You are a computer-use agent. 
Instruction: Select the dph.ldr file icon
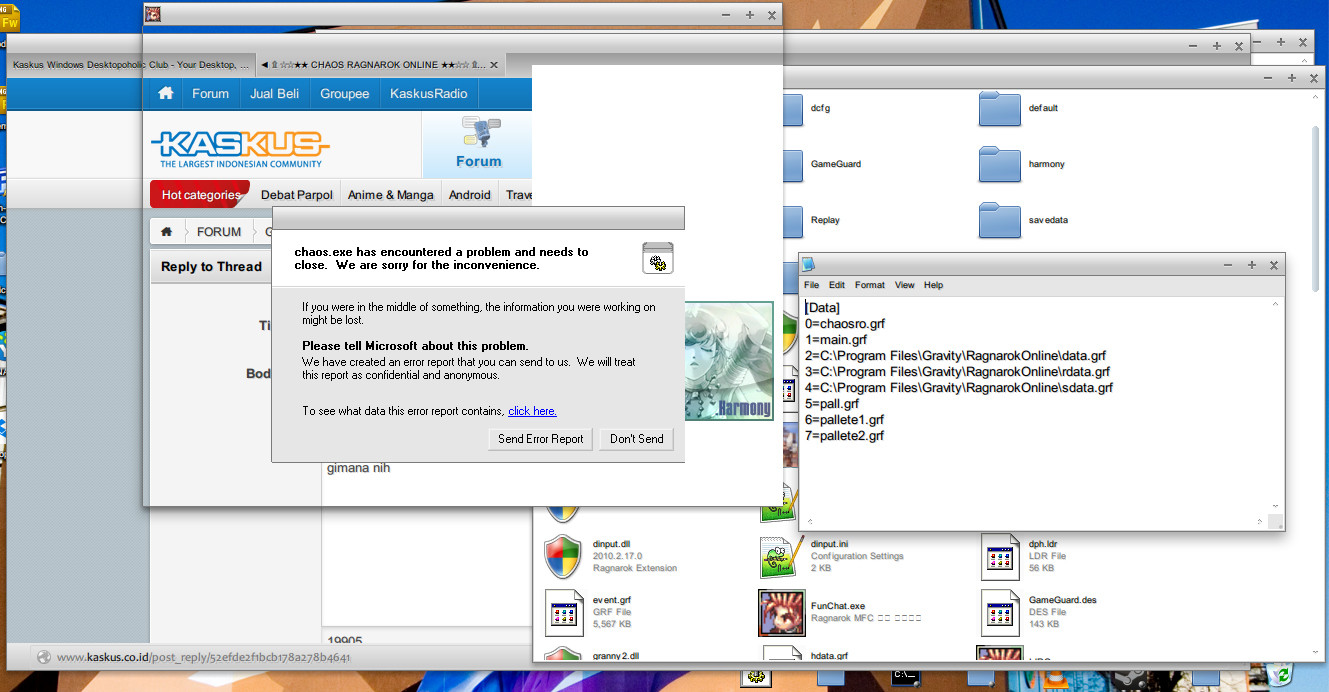pos(1000,557)
